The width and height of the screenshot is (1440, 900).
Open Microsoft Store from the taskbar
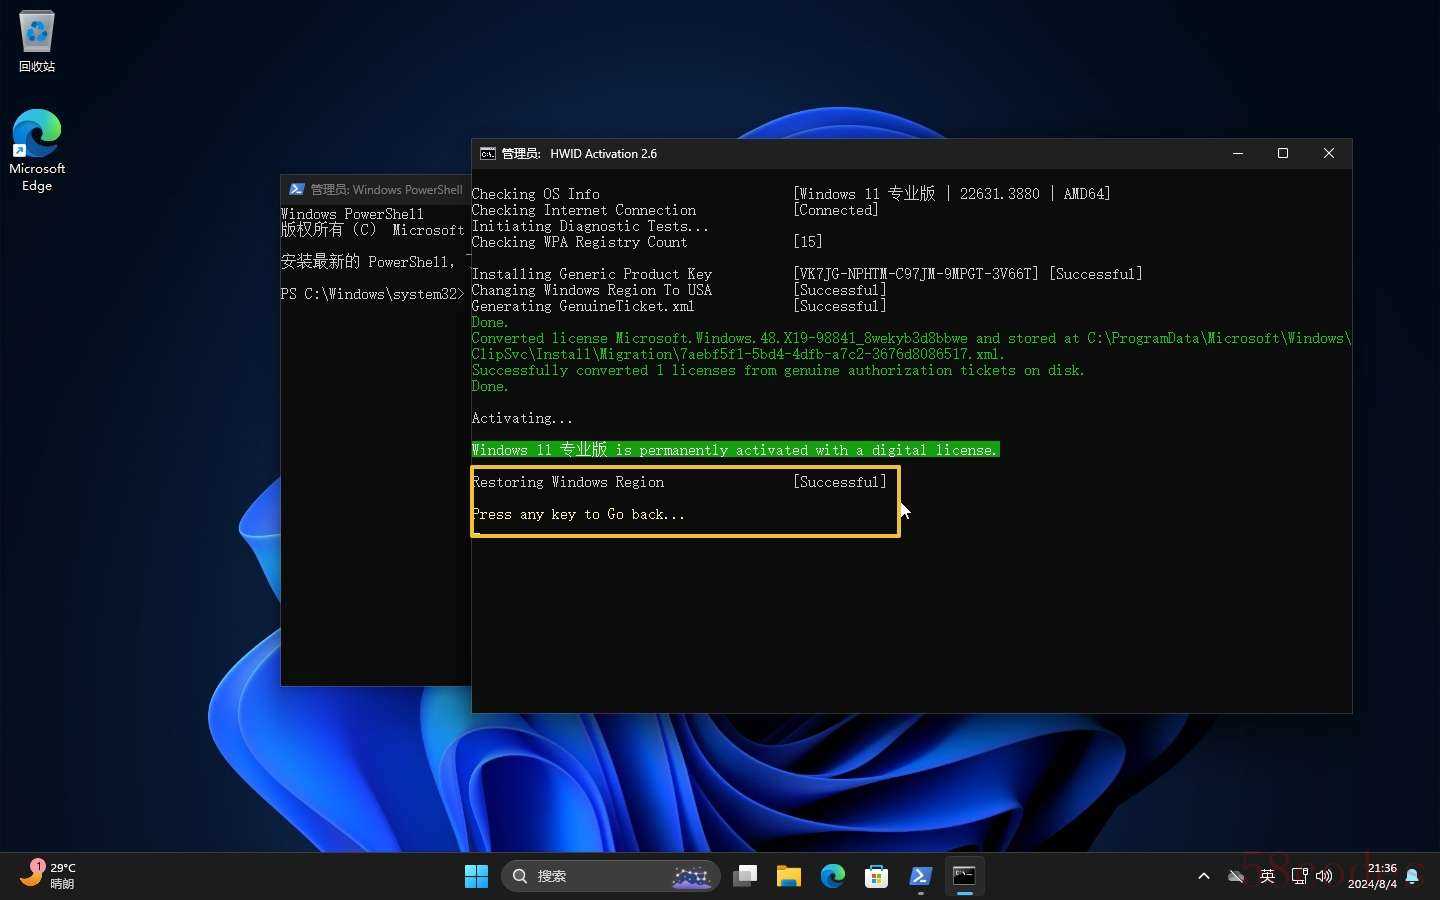[x=877, y=876]
